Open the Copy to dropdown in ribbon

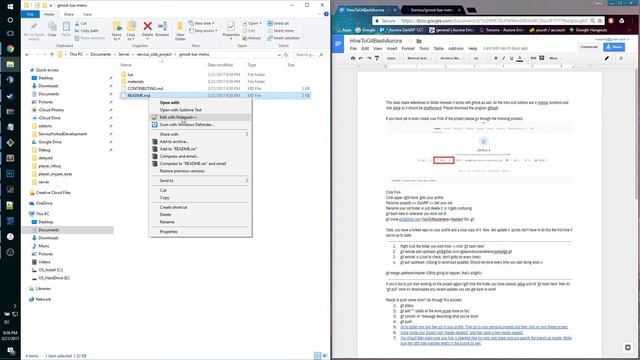click(131, 31)
